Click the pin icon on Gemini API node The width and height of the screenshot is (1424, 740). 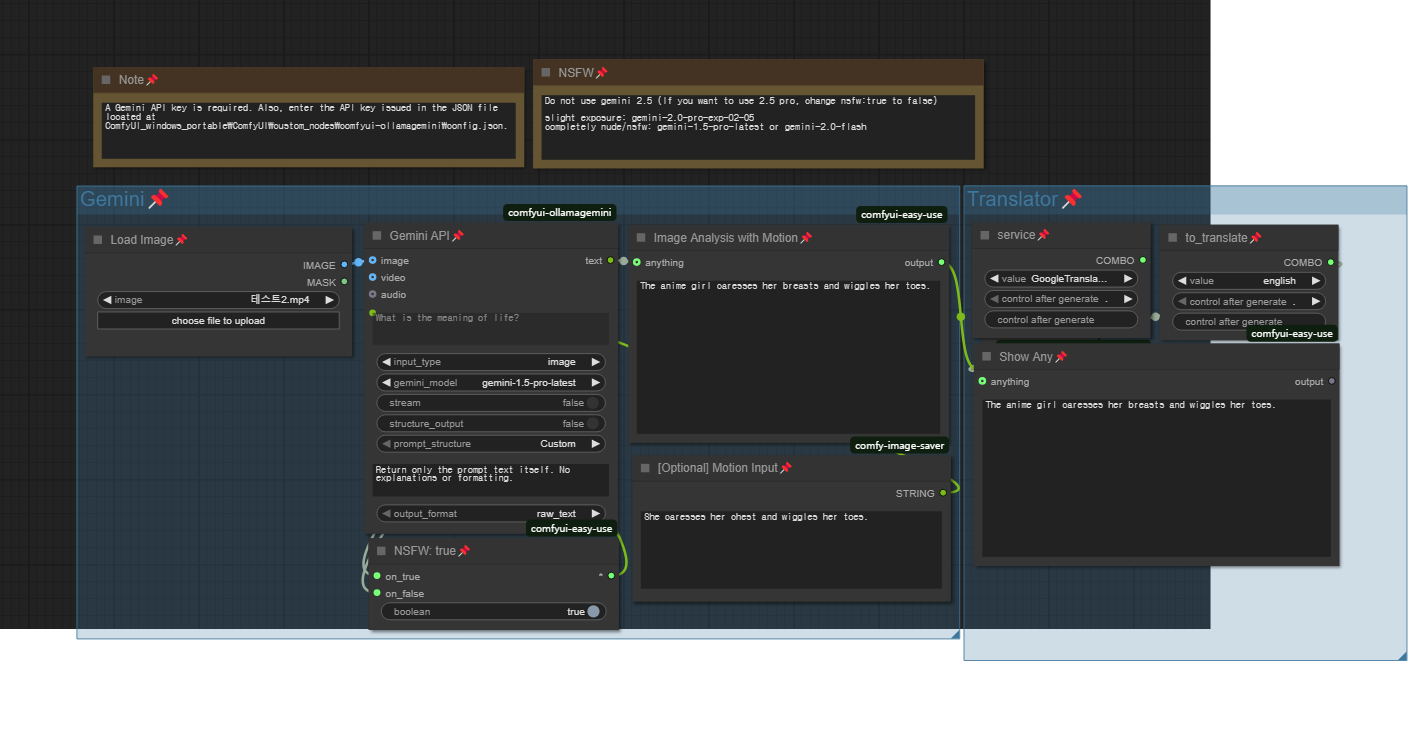point(458,236)
